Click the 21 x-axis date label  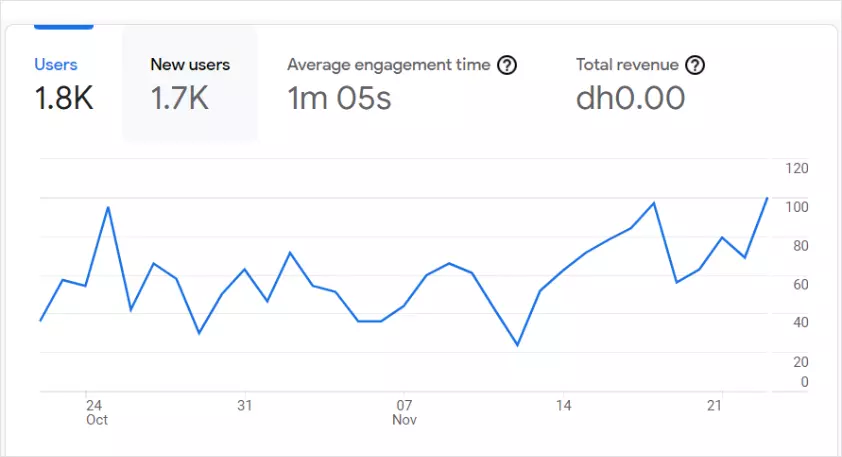tap(714, 406)
